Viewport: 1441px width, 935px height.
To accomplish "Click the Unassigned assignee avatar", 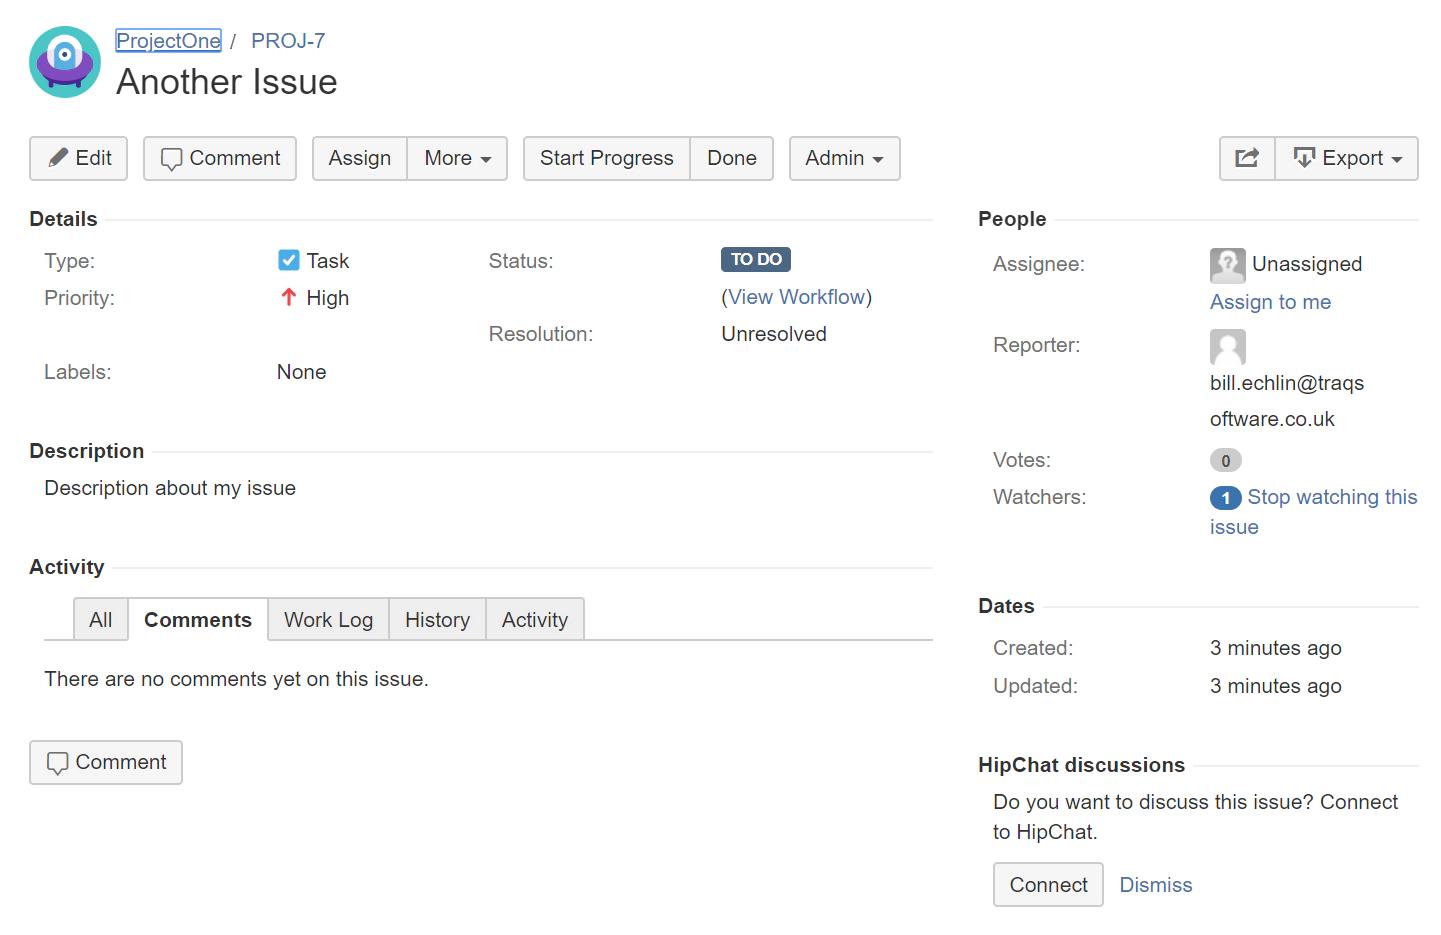I will 1227,265.
